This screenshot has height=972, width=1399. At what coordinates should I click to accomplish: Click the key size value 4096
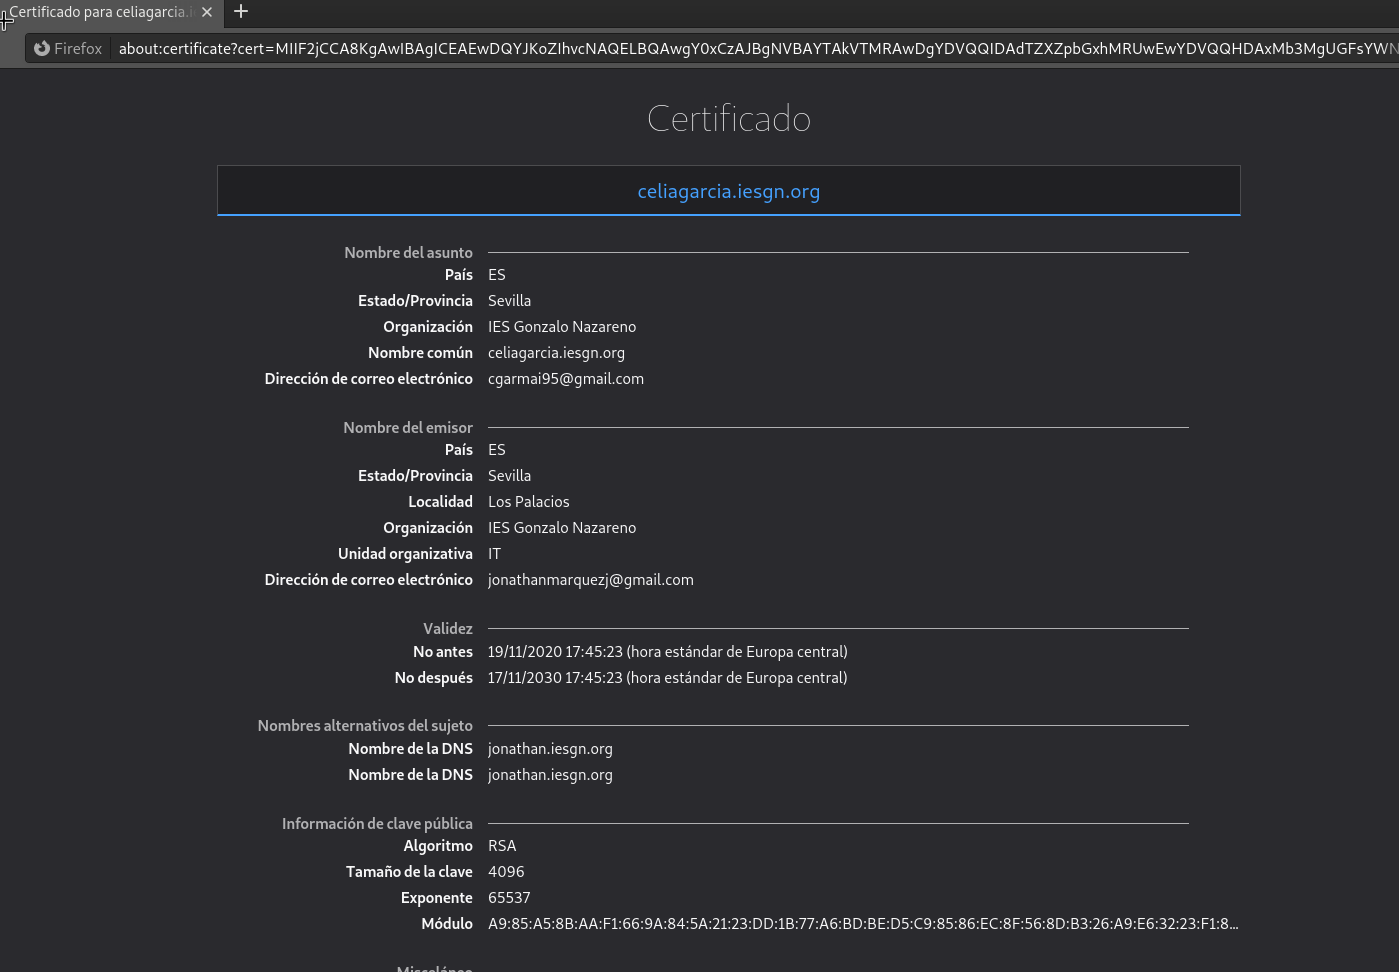pos(506,872)
